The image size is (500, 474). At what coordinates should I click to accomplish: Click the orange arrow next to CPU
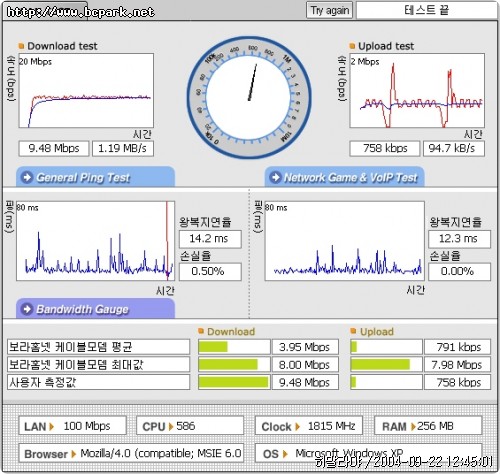[x=171, y=426]
